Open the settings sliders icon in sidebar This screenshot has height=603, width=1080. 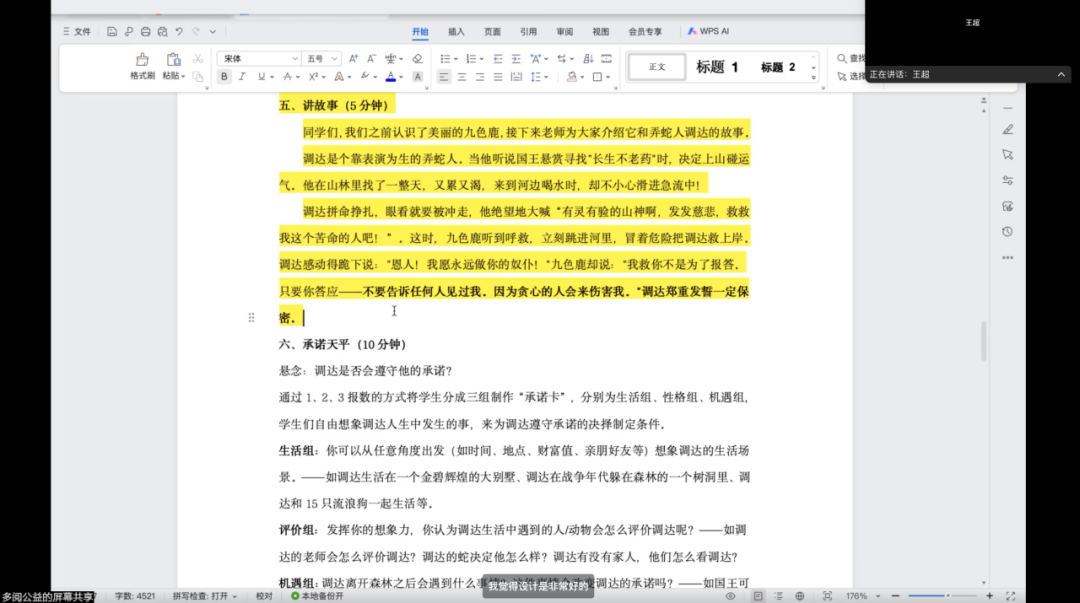tap(1008, 181)
